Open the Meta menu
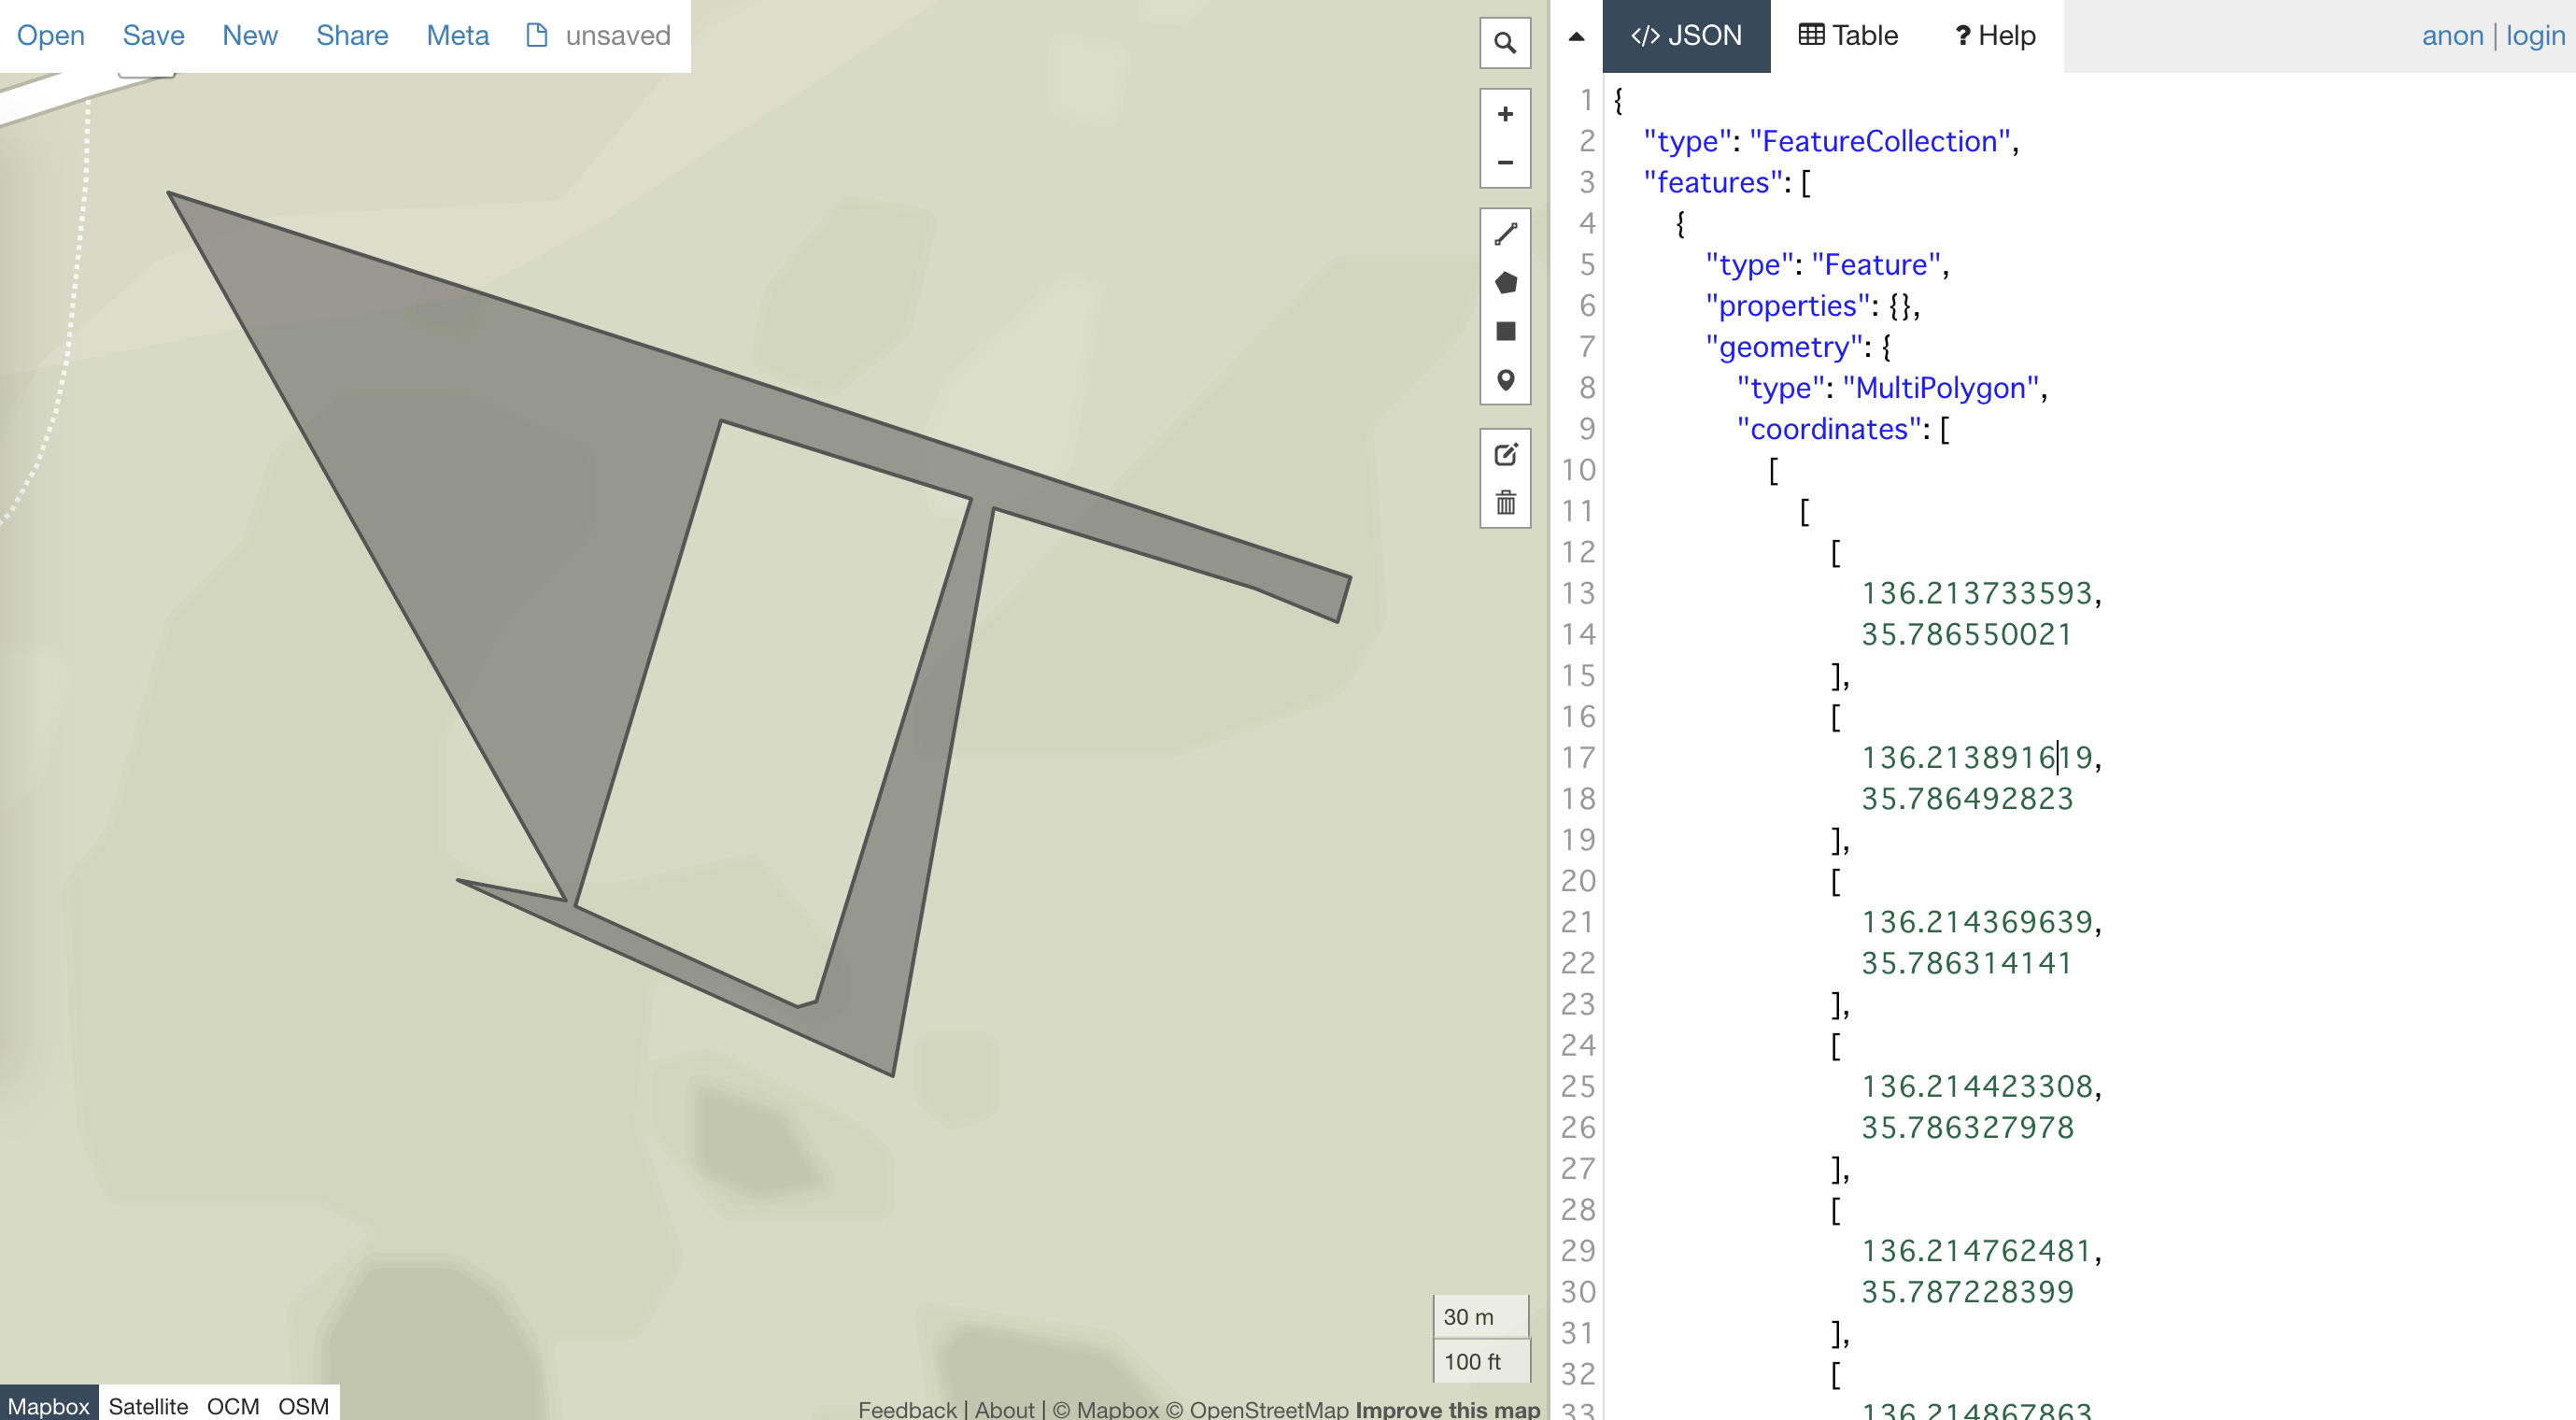 click(x=457, y=36)
